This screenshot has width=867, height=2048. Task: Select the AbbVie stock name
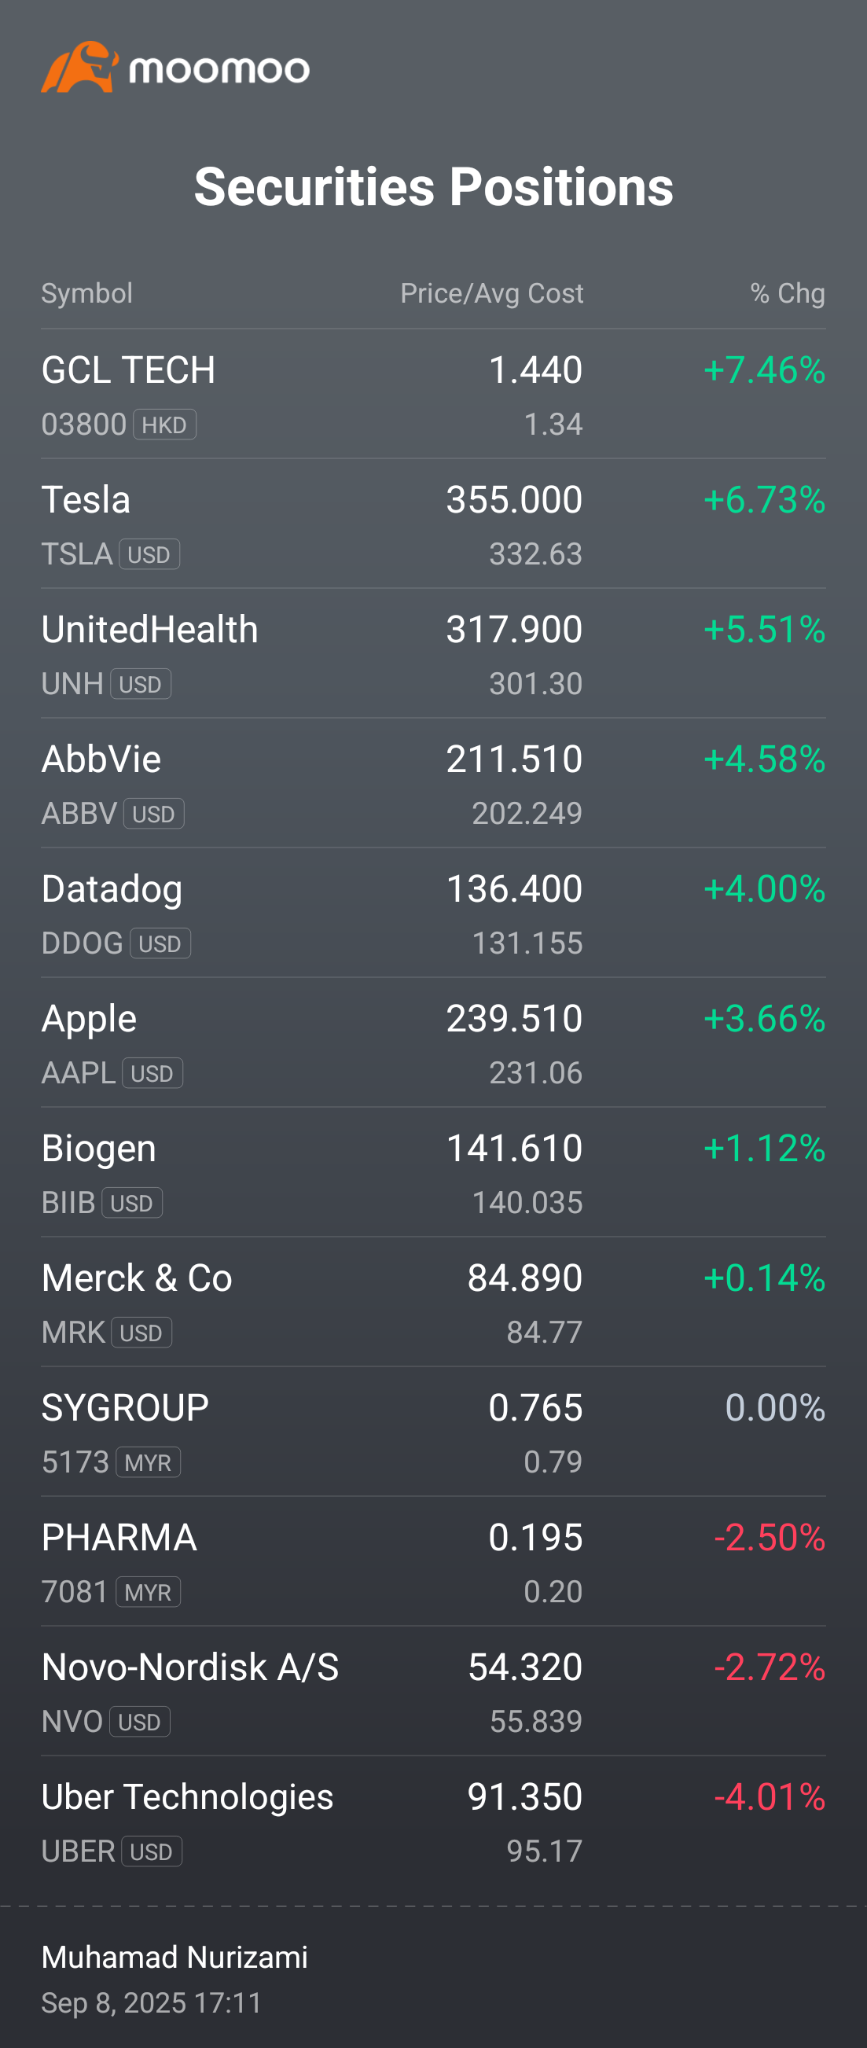(x=101, y=759)
